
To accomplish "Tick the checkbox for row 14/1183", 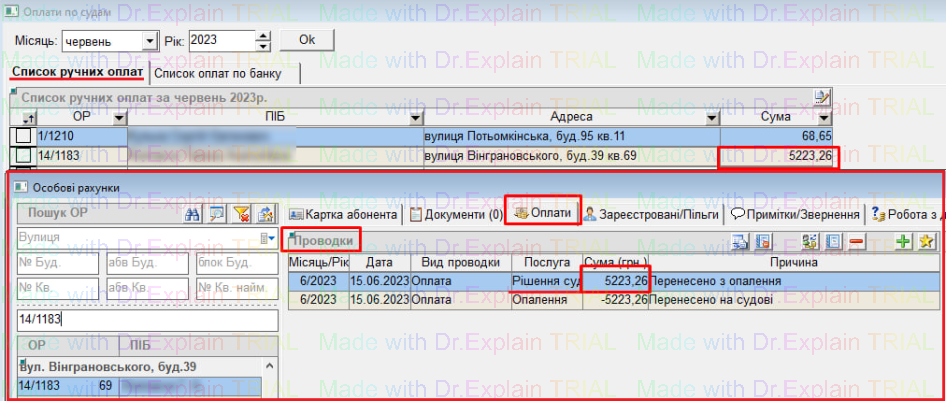I will click(x=22, y=155).
